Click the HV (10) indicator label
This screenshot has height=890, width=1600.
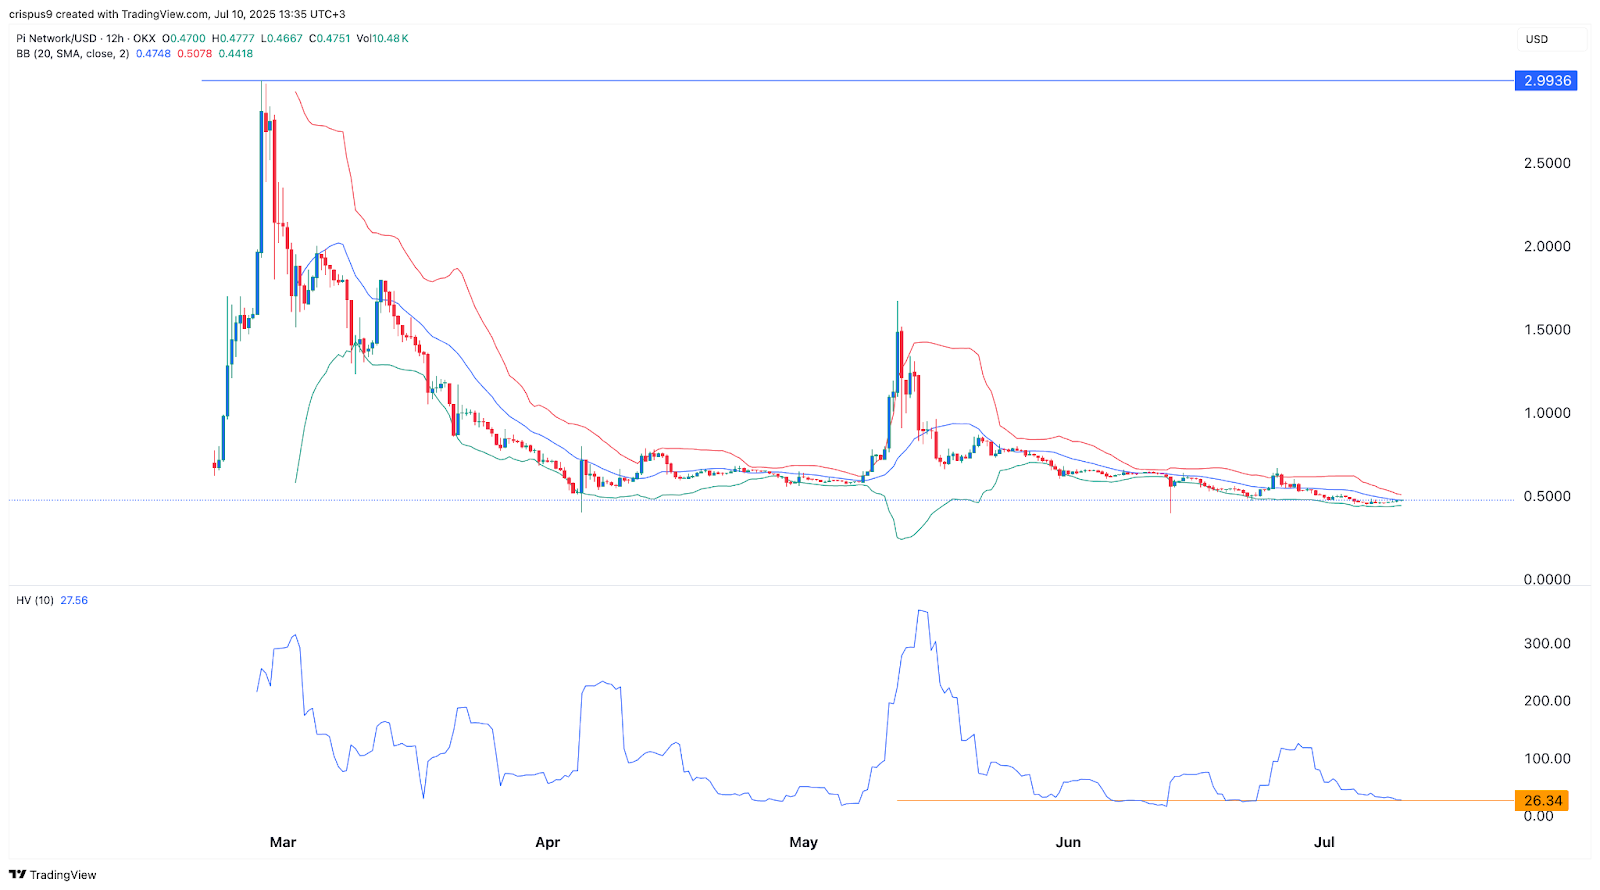pos(35,600)
